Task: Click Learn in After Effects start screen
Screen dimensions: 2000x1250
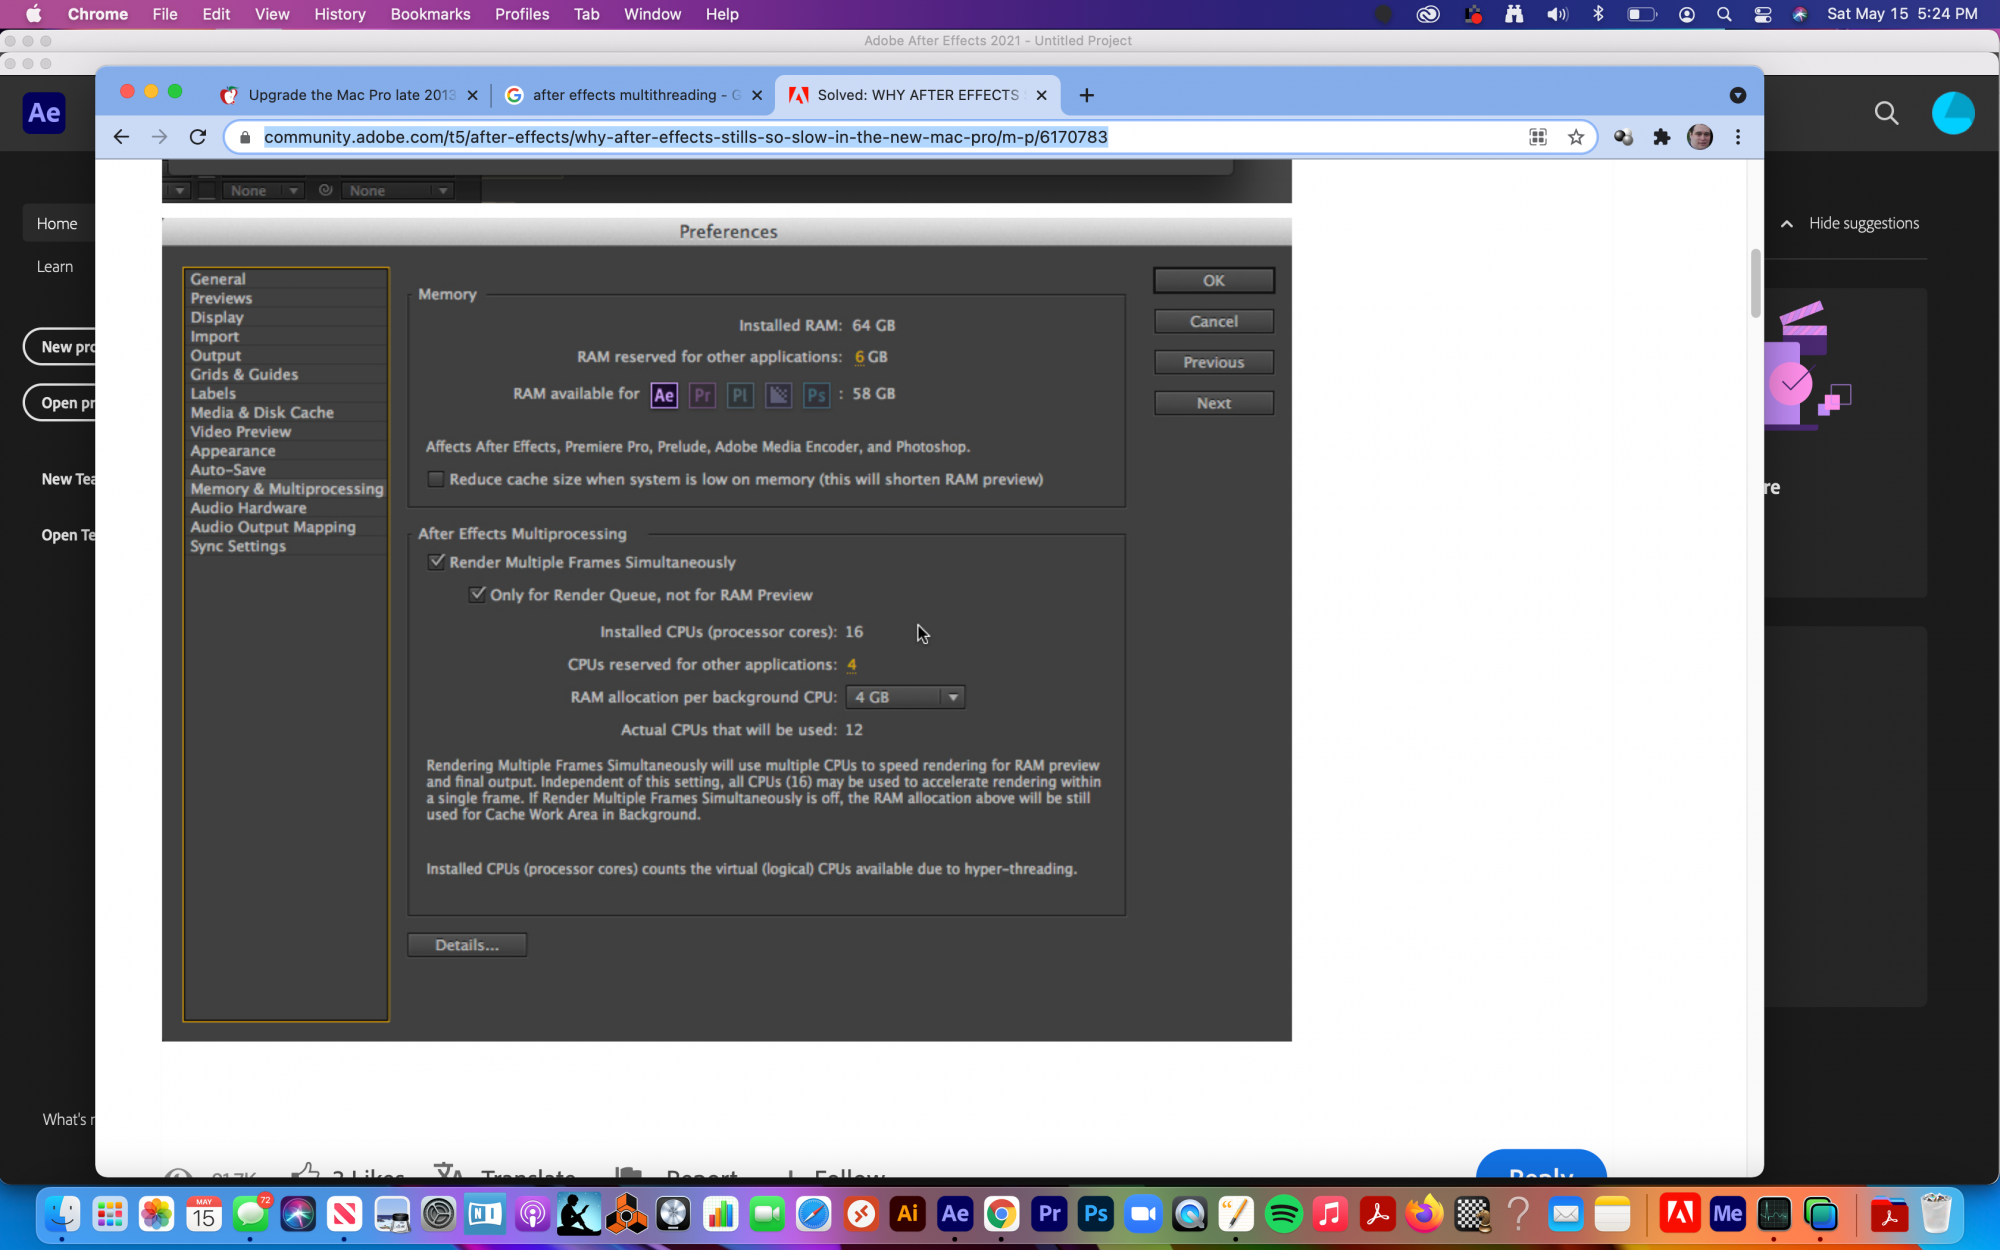Action: (x=55, y=267)
